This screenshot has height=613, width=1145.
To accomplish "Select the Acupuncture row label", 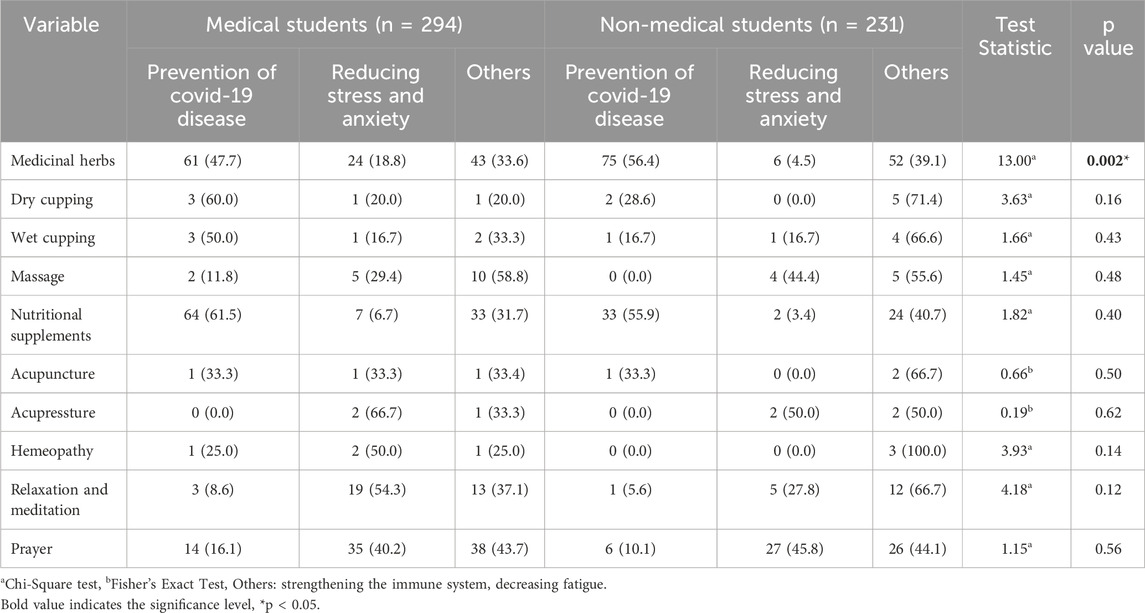I will coord(53,374).
